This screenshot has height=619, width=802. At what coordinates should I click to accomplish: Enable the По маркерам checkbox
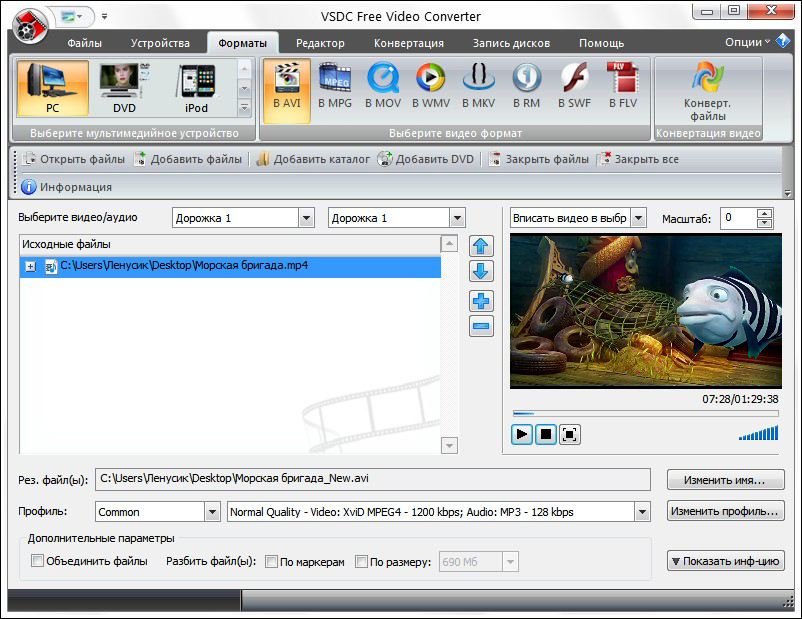pyautogui.click(x=271, y=562)
